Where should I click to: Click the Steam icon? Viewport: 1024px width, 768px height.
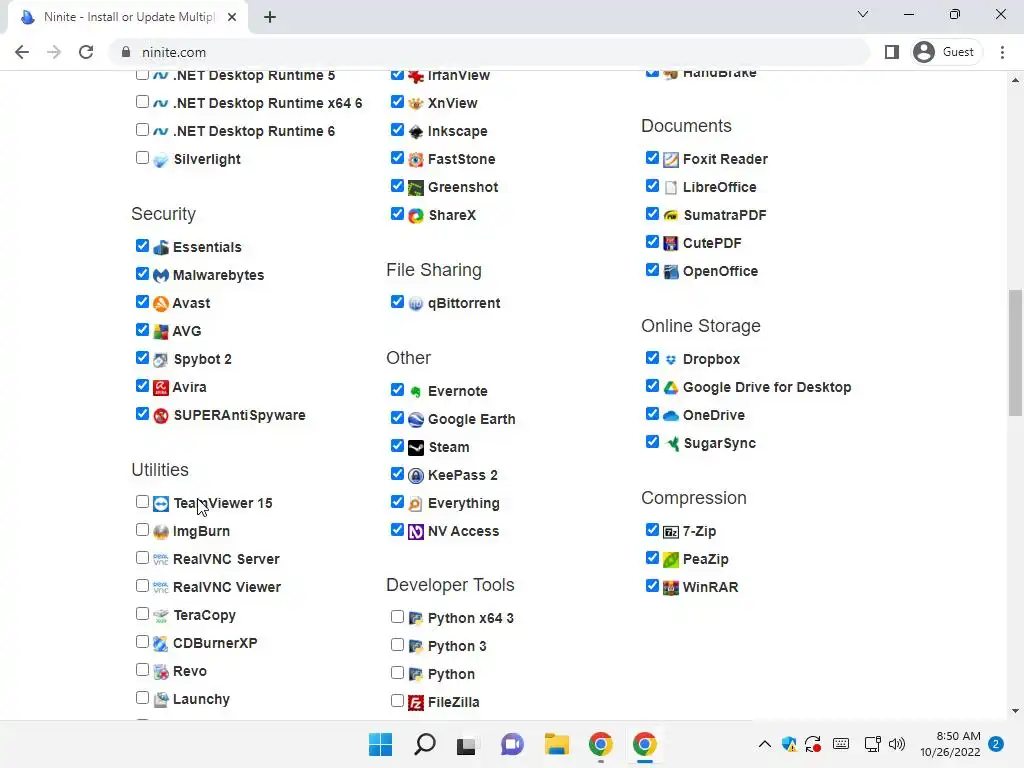tap(416, 447)
